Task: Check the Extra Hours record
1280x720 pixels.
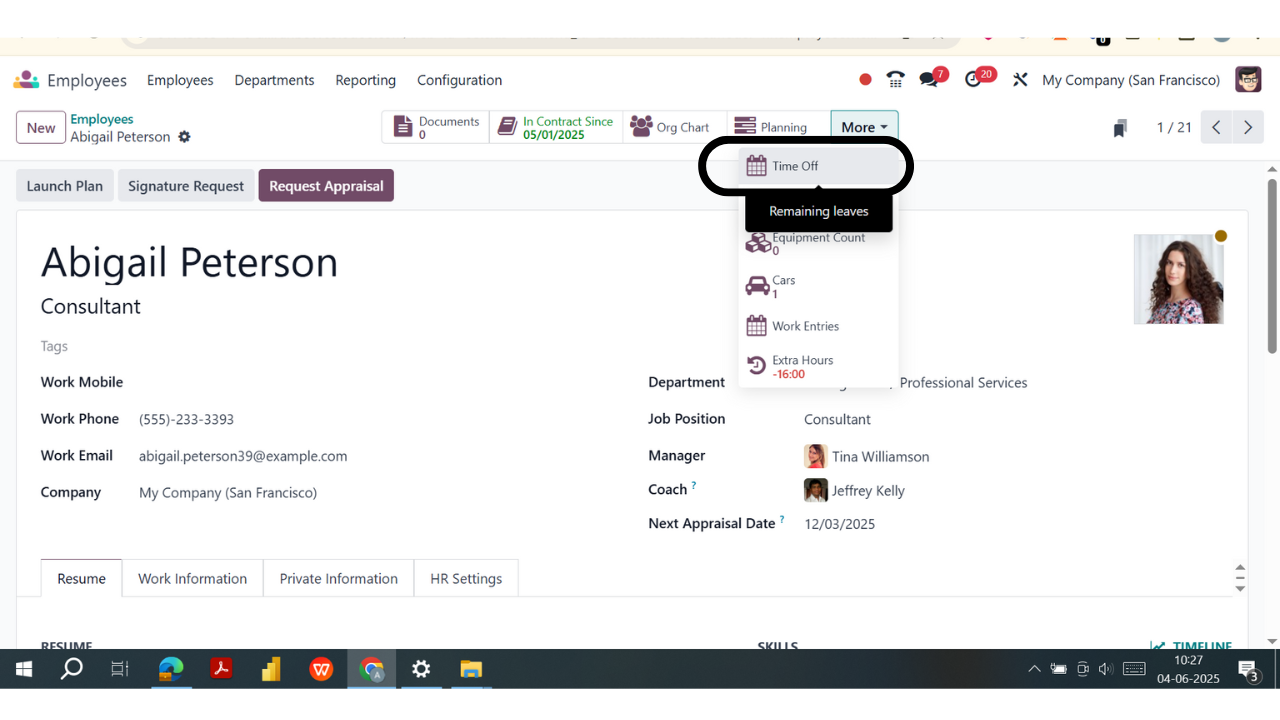Action: [x=803, y=365]
